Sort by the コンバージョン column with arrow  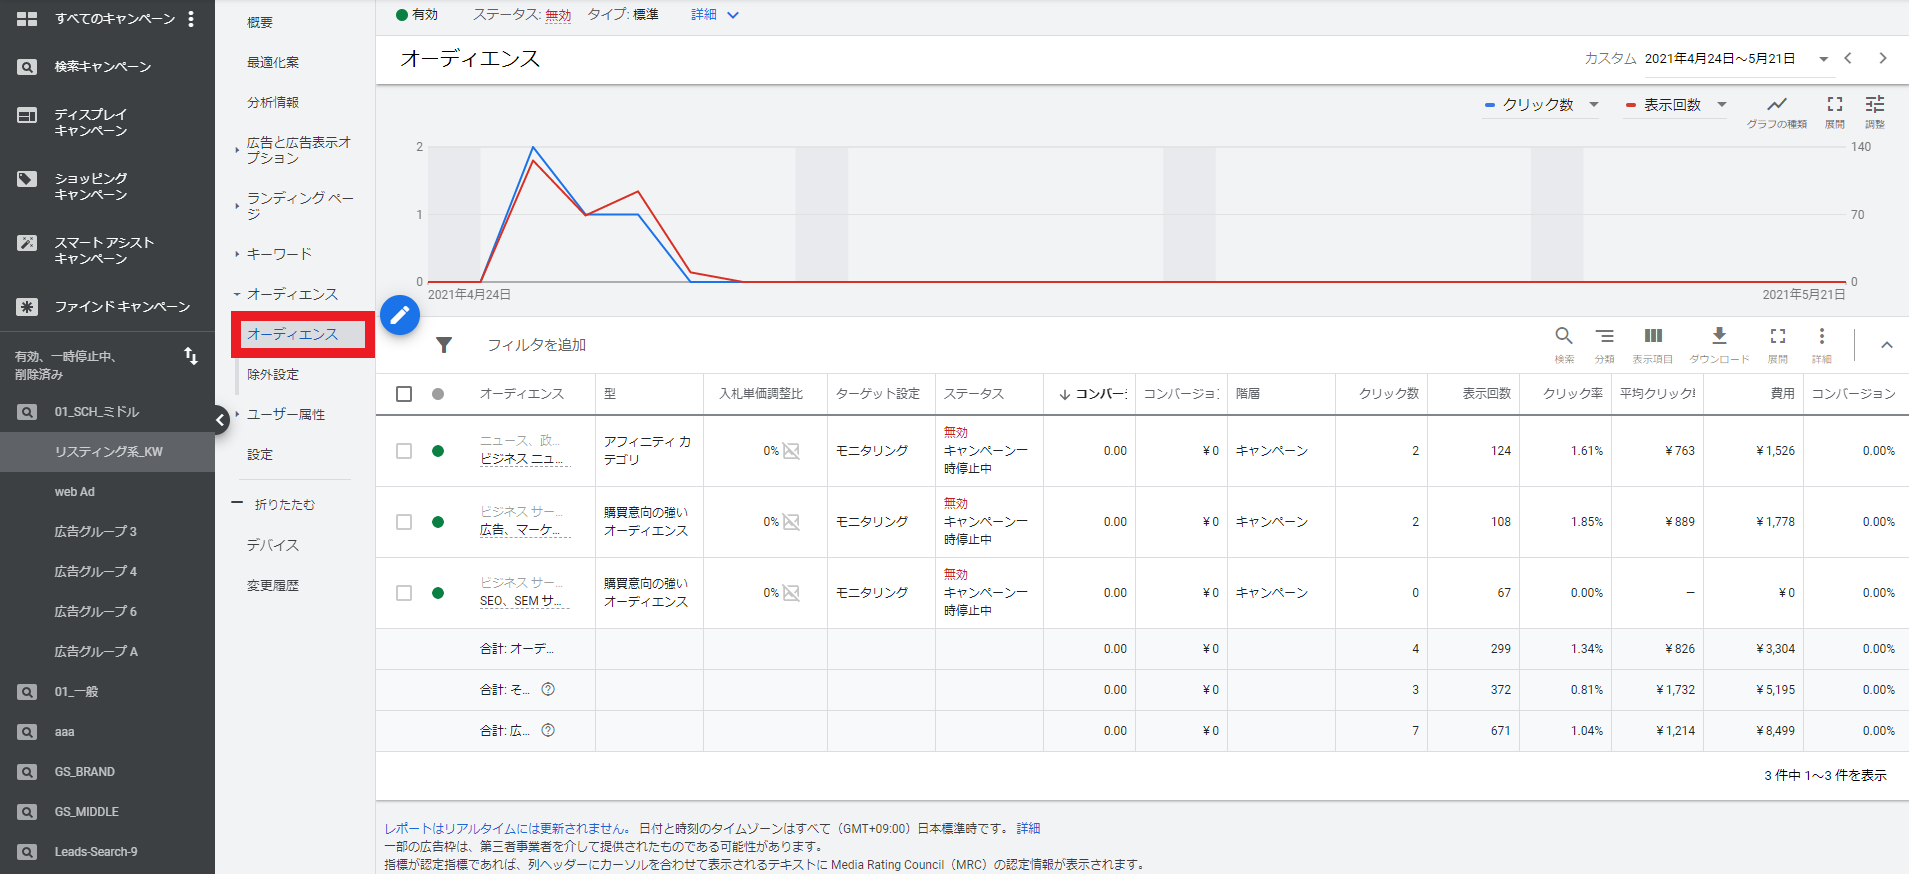click(1093, 394)
